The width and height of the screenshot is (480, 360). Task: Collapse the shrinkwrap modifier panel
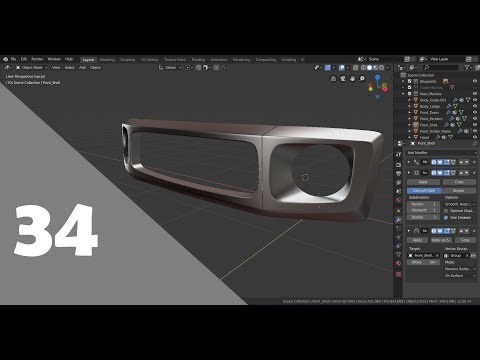[x=409, y=231]
